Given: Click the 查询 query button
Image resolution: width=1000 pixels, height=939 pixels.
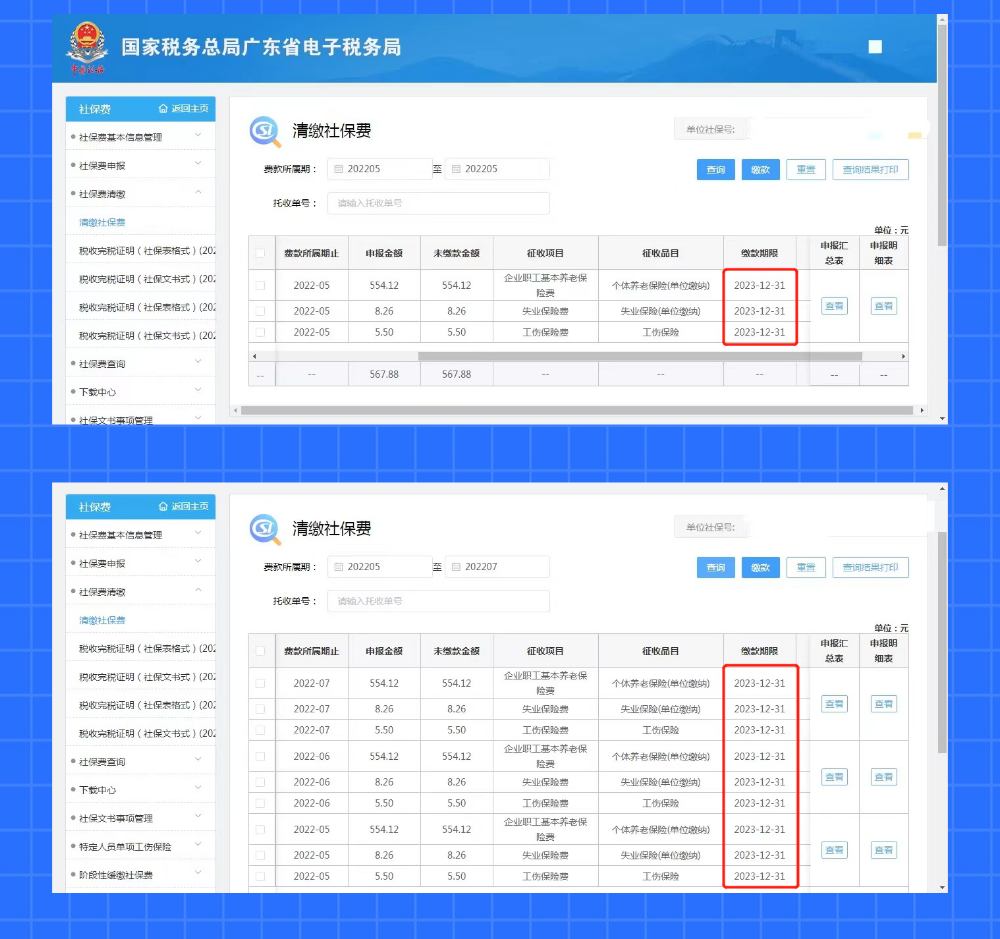Looking at the screenshot, I should point(714,169).
